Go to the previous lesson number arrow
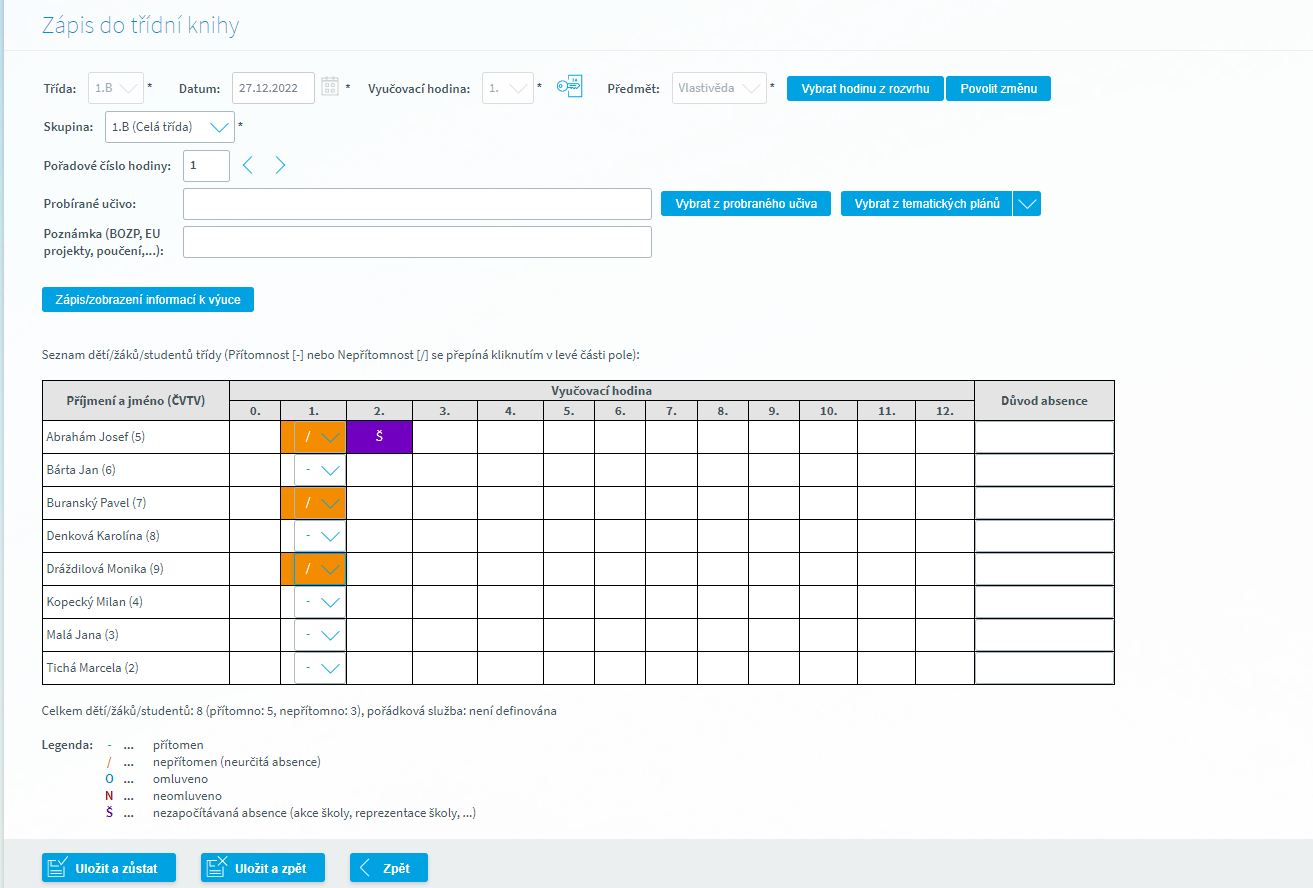Screen dimensions: 1313x888 pyautogui.click(x=248, y=165)
